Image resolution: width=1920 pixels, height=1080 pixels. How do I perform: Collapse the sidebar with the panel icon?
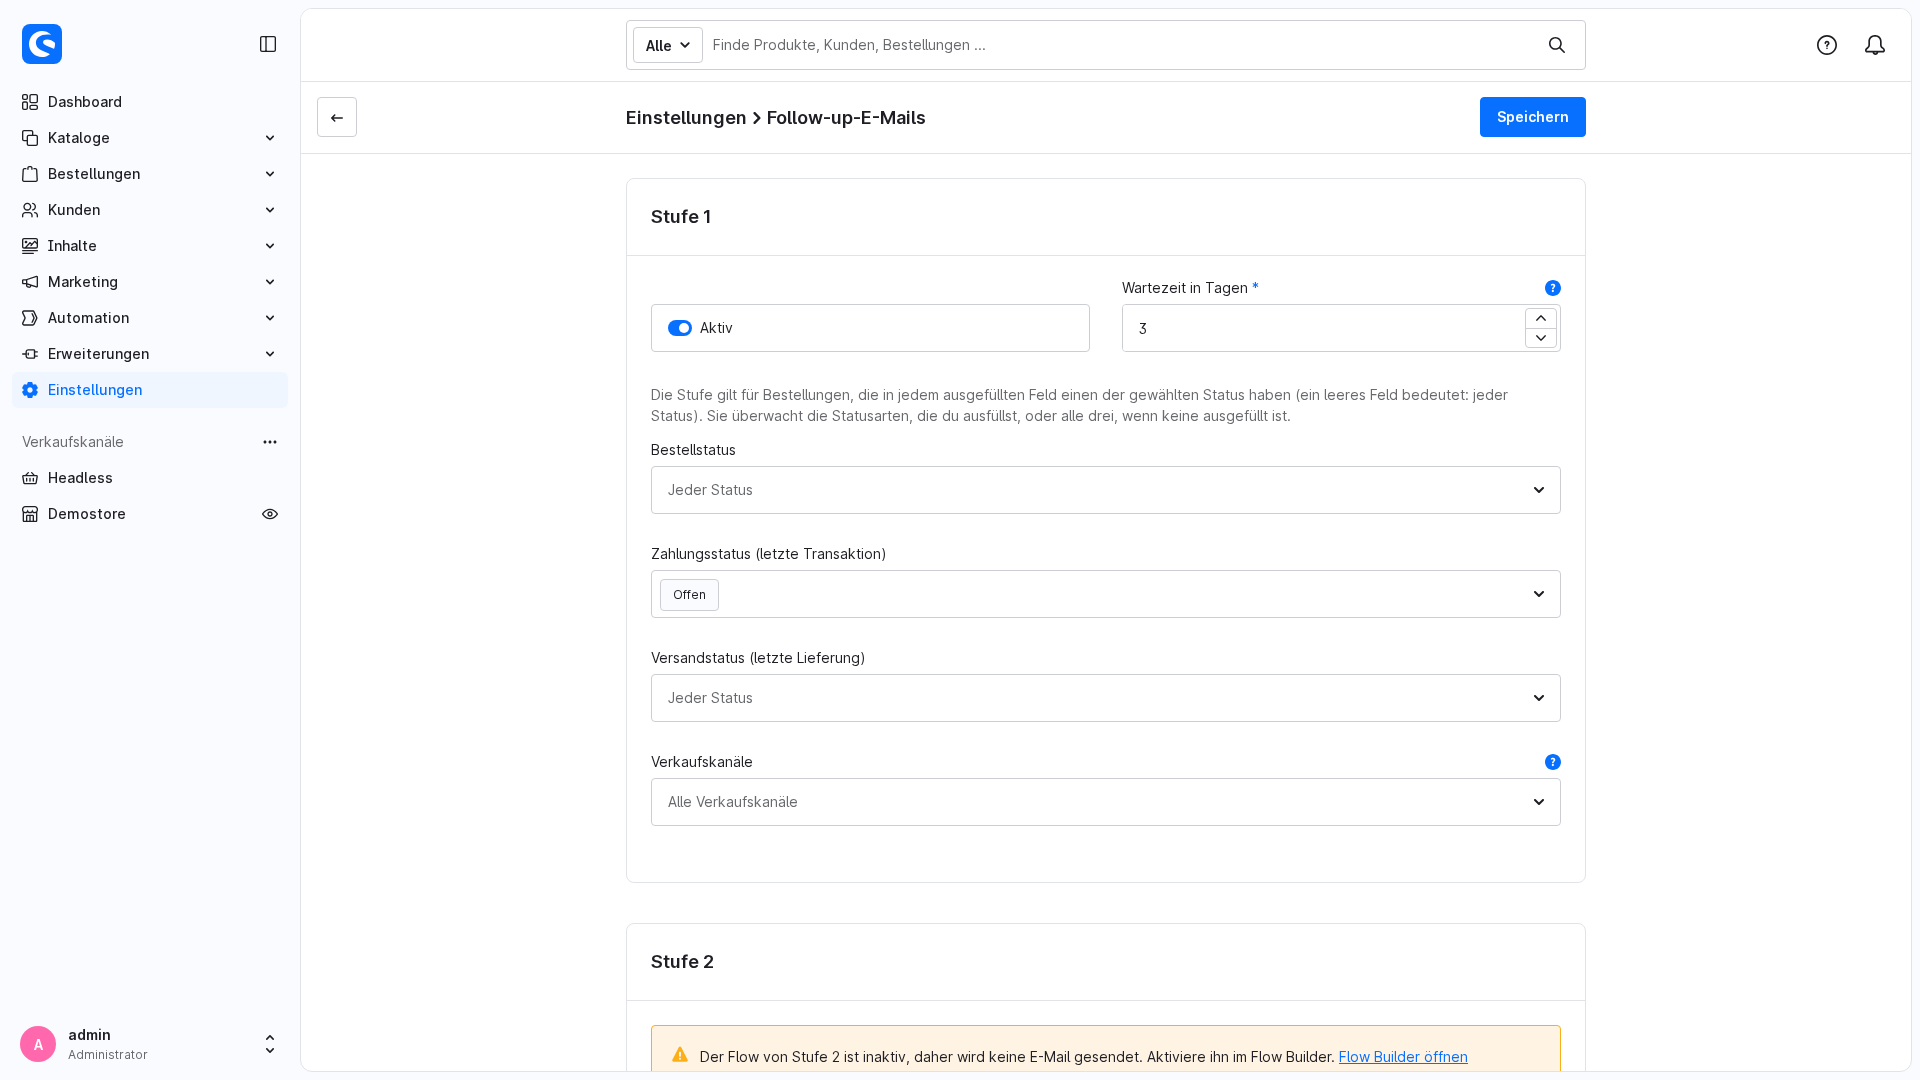268,44
